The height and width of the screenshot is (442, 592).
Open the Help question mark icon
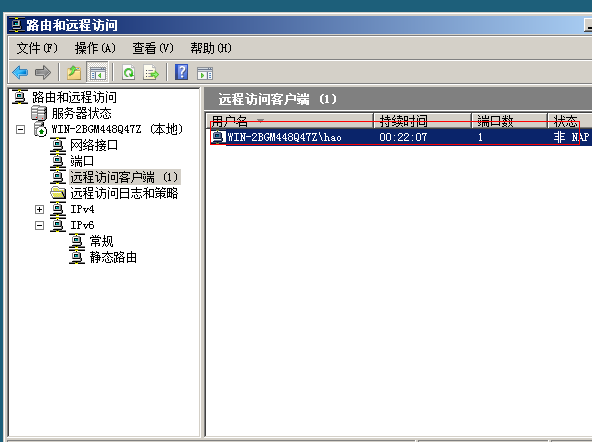pyautogui.click(x=182, y=72)
